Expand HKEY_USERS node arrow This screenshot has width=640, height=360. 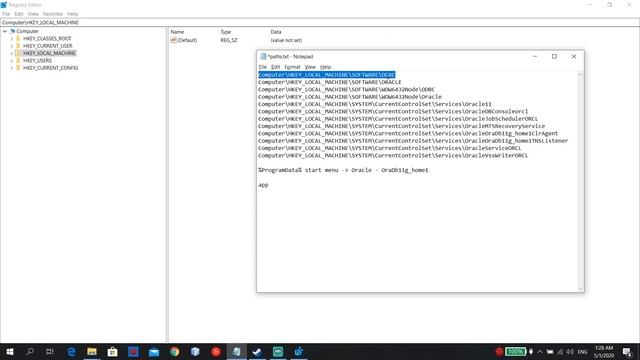click(11, 60)
